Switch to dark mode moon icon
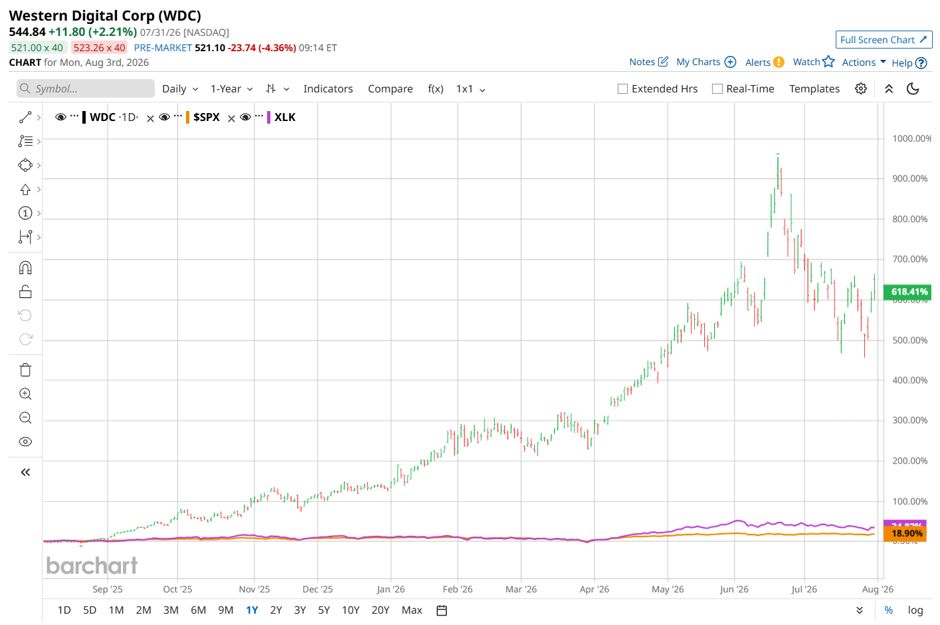Image resolution: width=940 pixels, height=625 pixels. 913,89
